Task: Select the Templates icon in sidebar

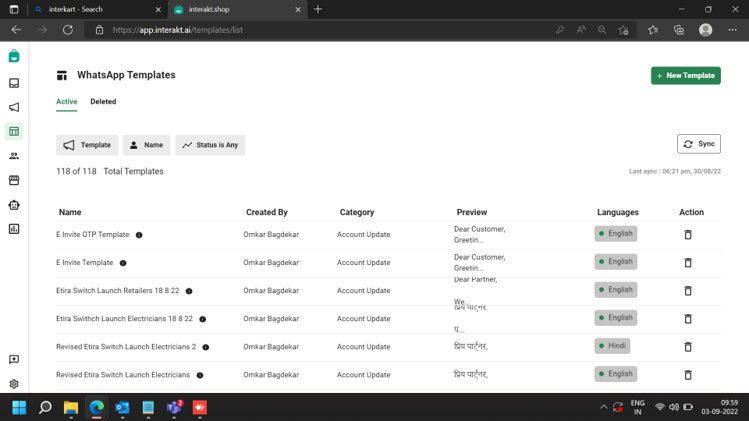Action: (x=14, y=131)
